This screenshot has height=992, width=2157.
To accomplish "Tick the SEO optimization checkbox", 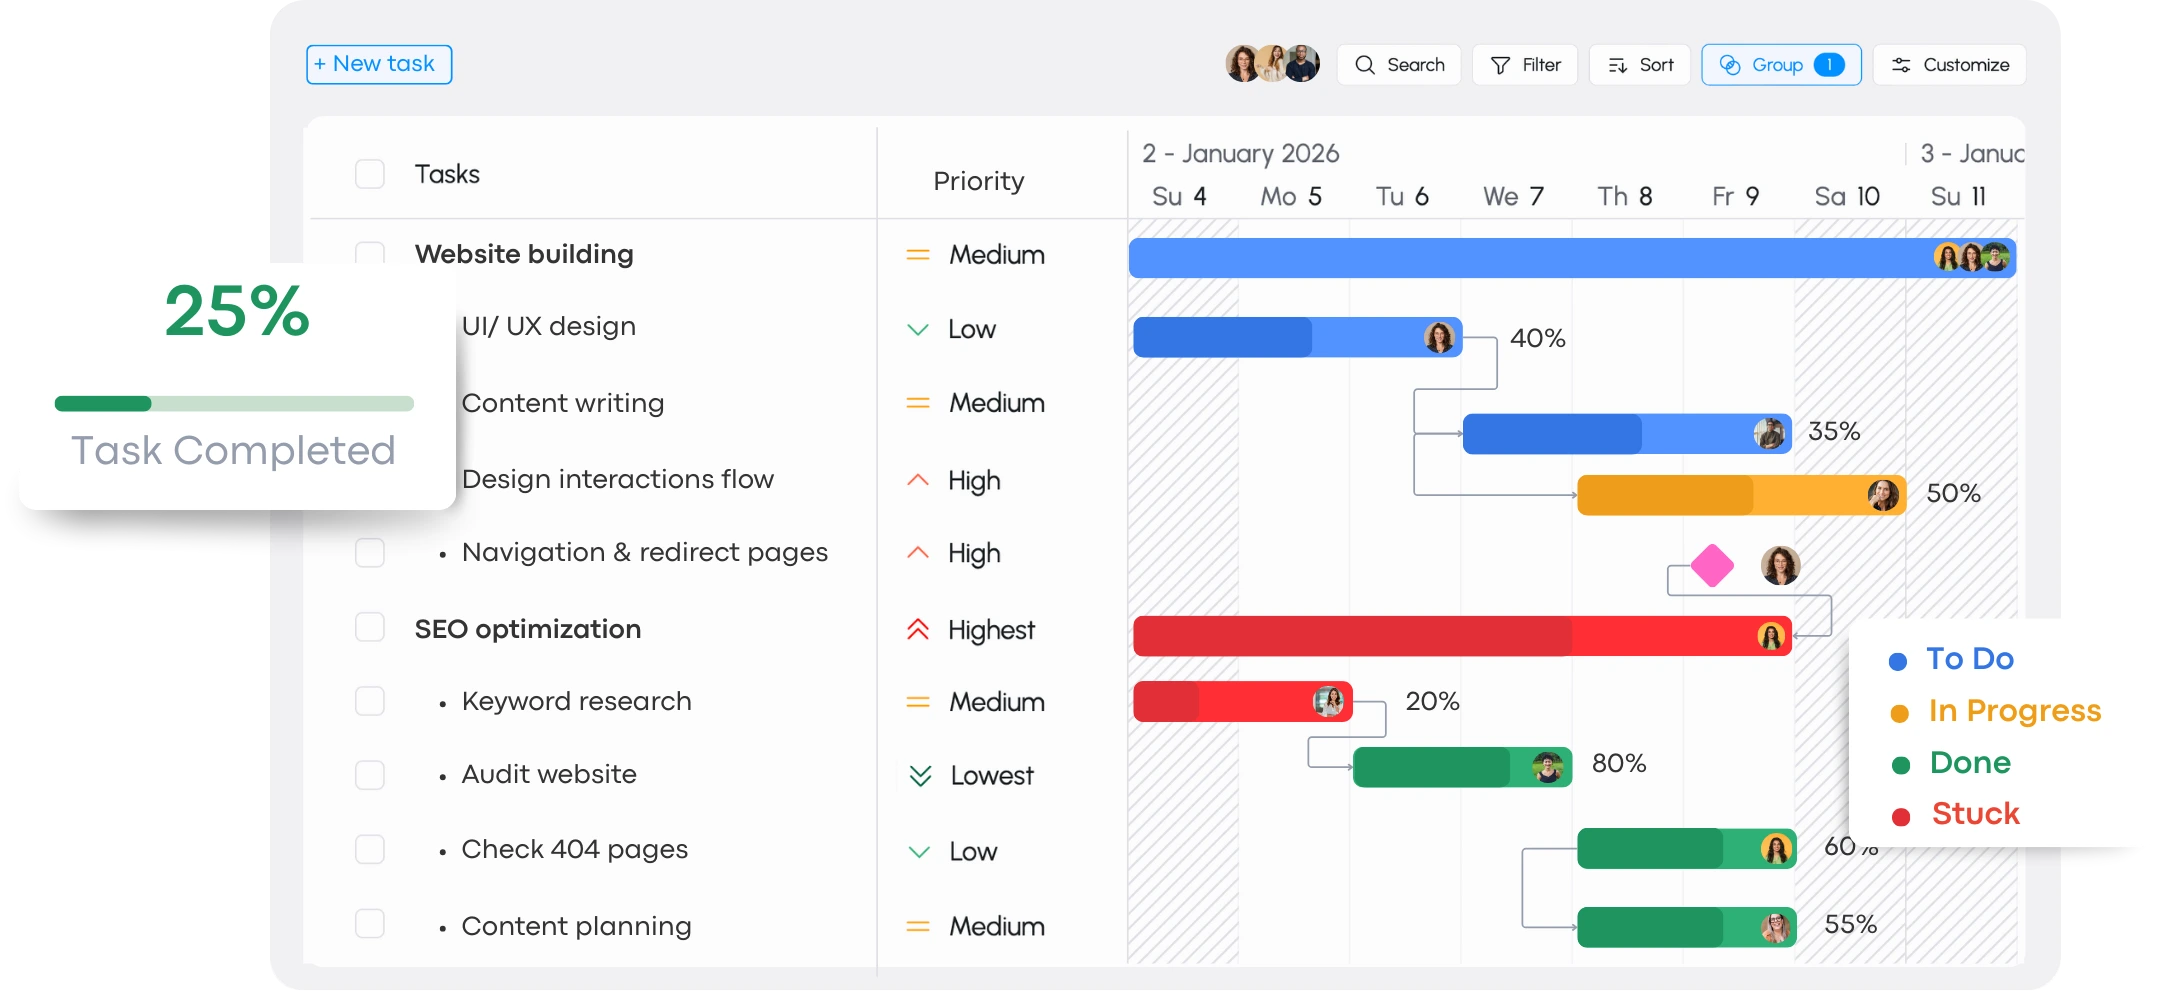I will [x=370, y=628].
